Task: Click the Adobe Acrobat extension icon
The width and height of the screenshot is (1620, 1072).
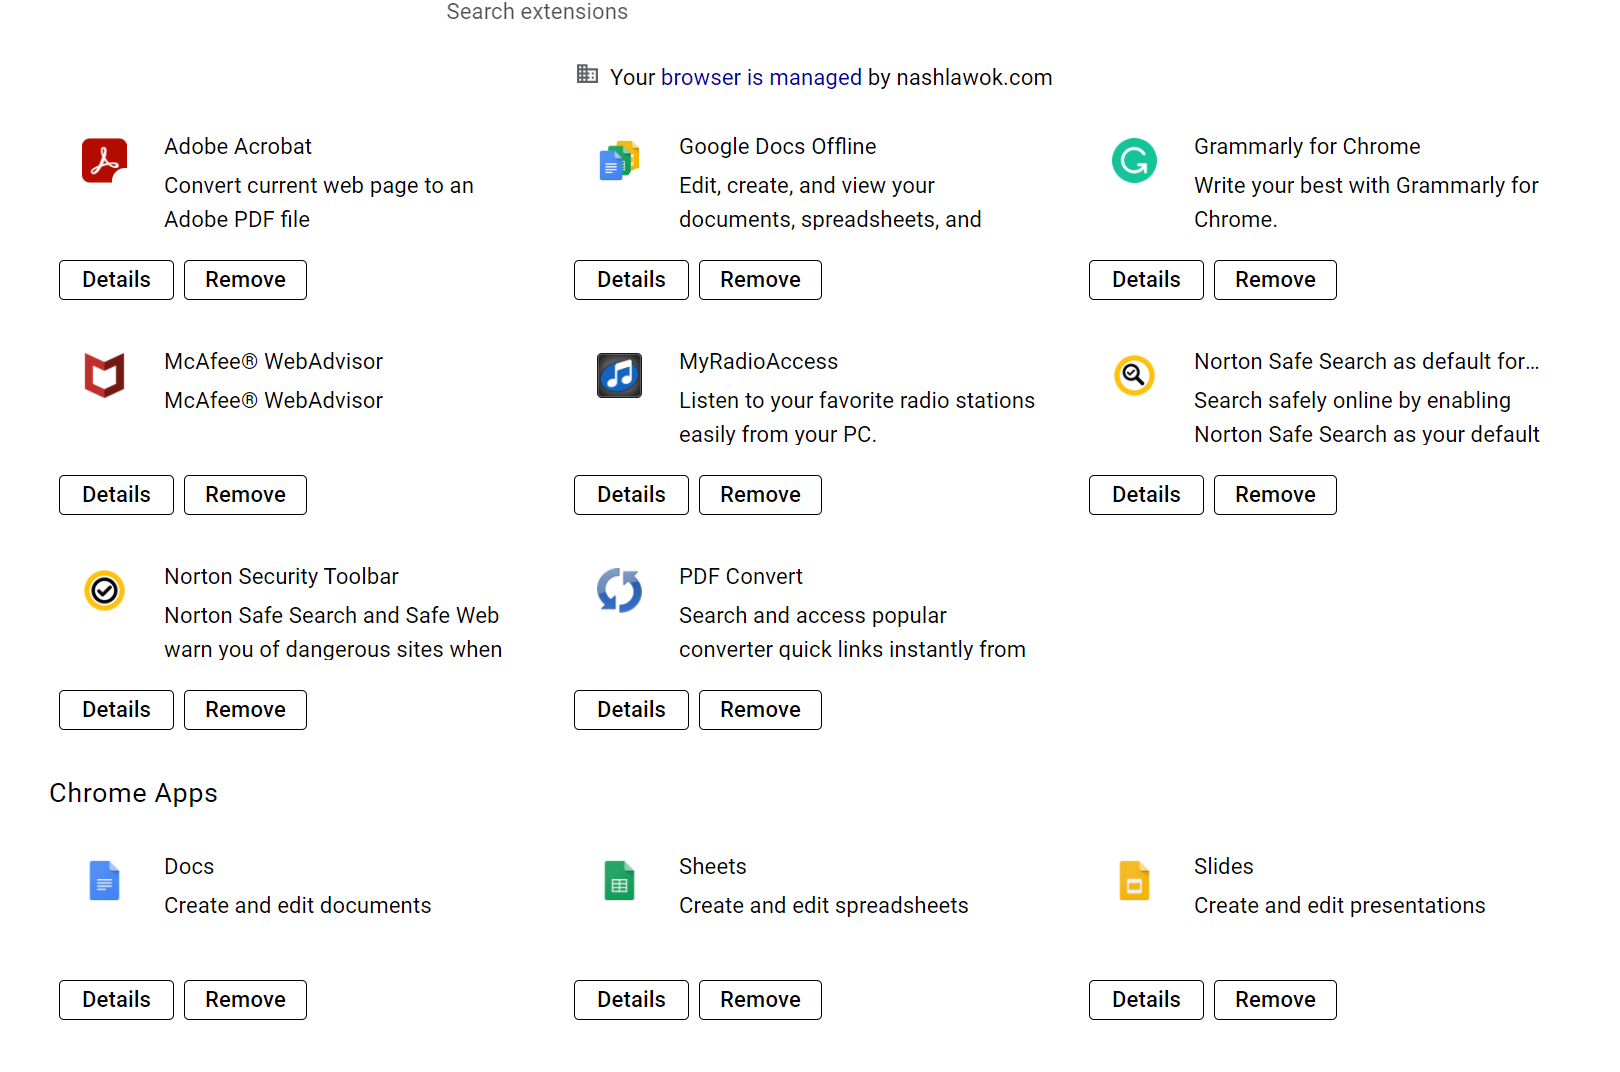Action: [104, 161]
